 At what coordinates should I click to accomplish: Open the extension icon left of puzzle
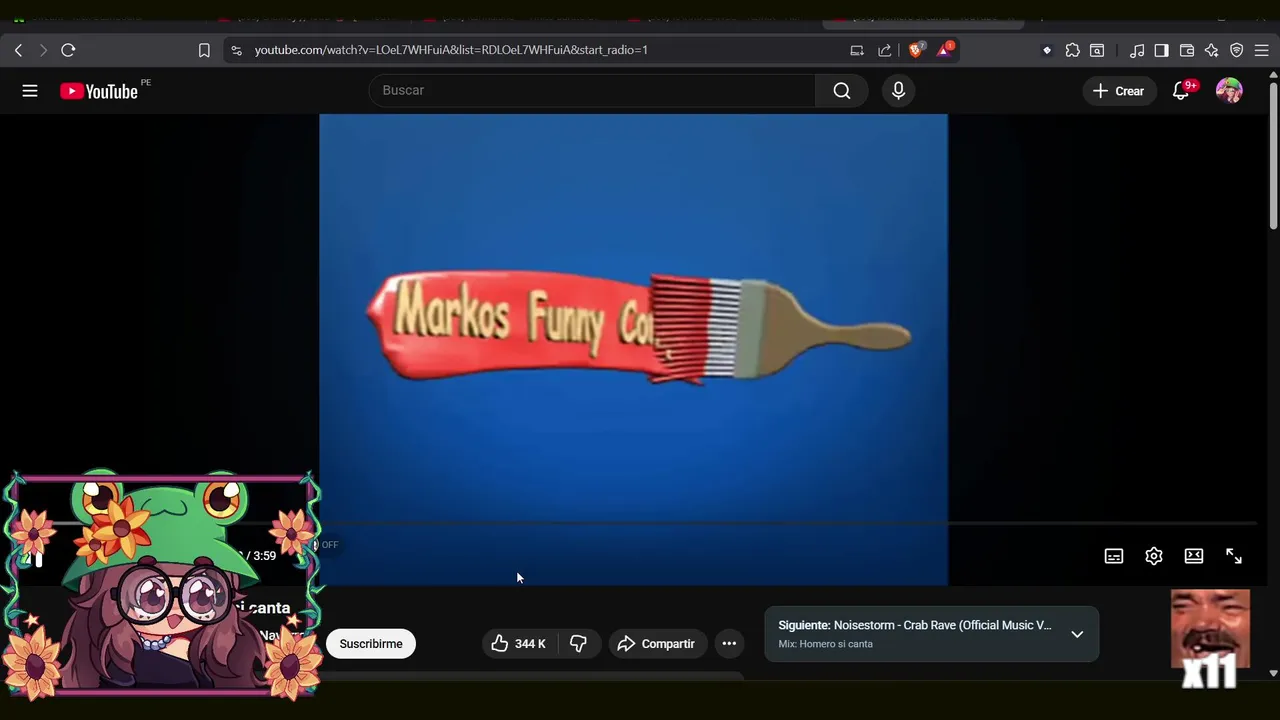pos(1047,50)
